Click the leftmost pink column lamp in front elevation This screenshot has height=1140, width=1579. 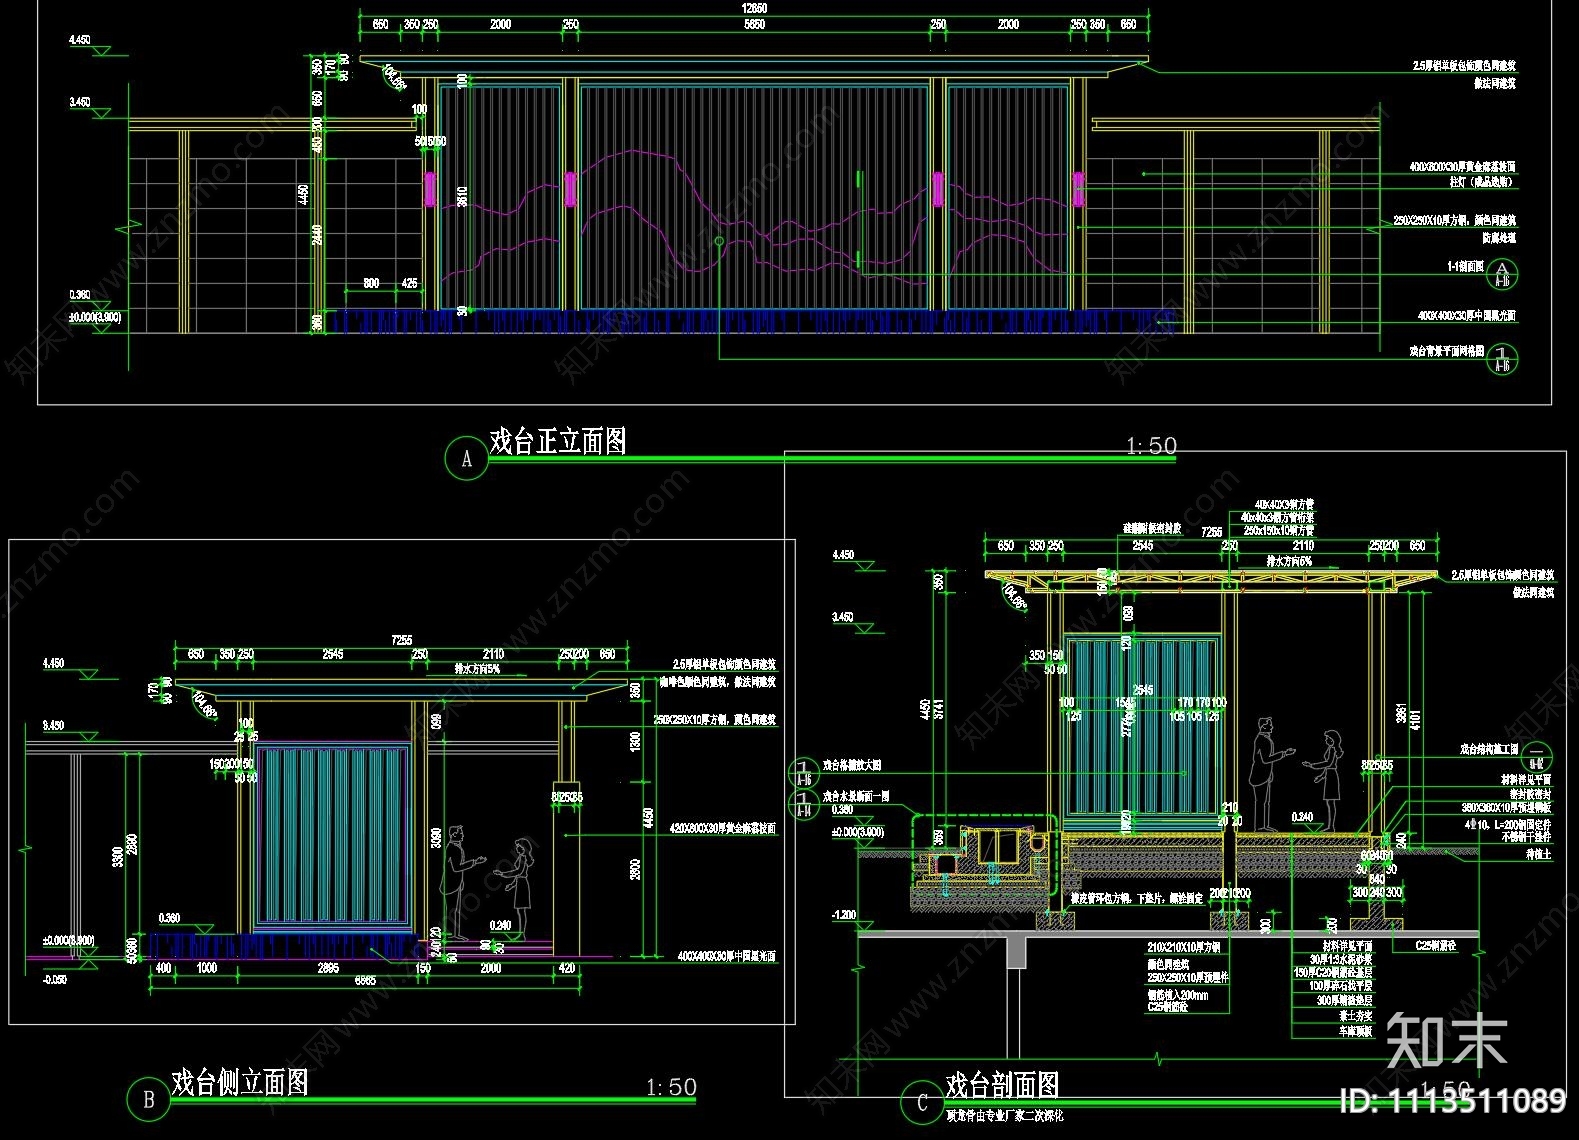(x=431, y=189)
